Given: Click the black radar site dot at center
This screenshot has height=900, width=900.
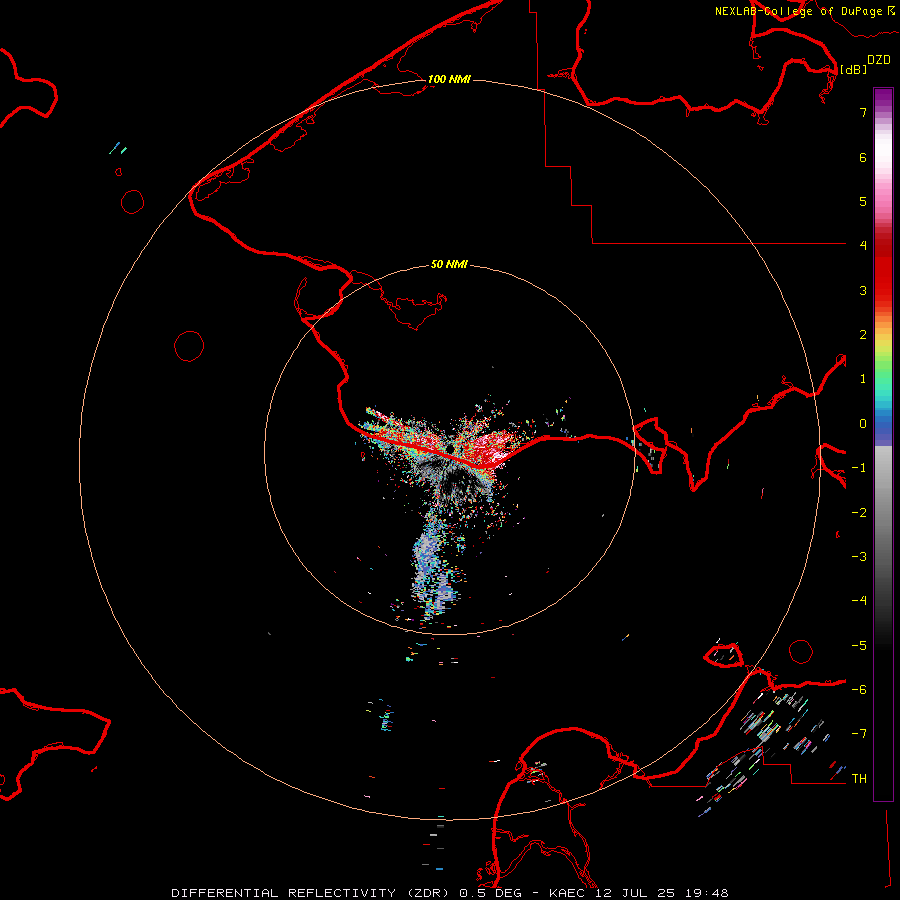Looking at the screenshot, I should [x=450, y=448].
